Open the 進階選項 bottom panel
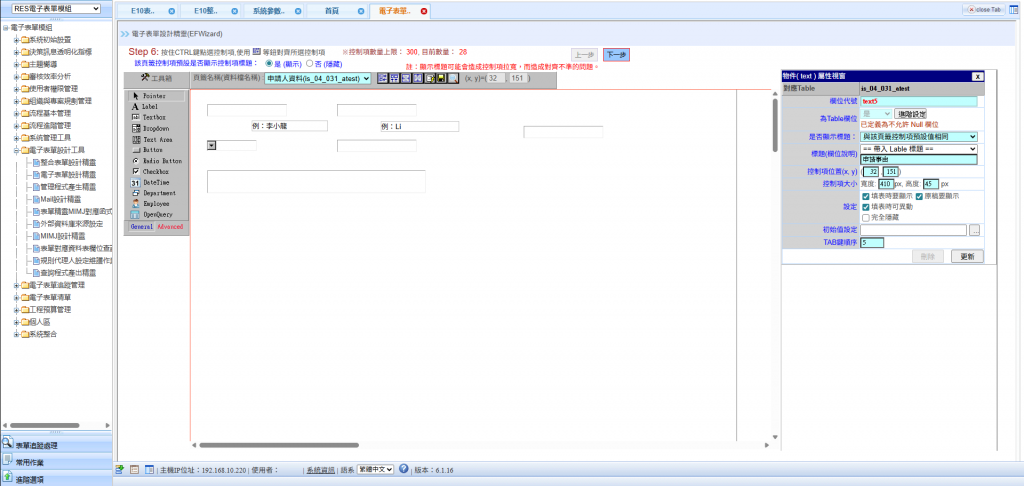 click(57, 479)
